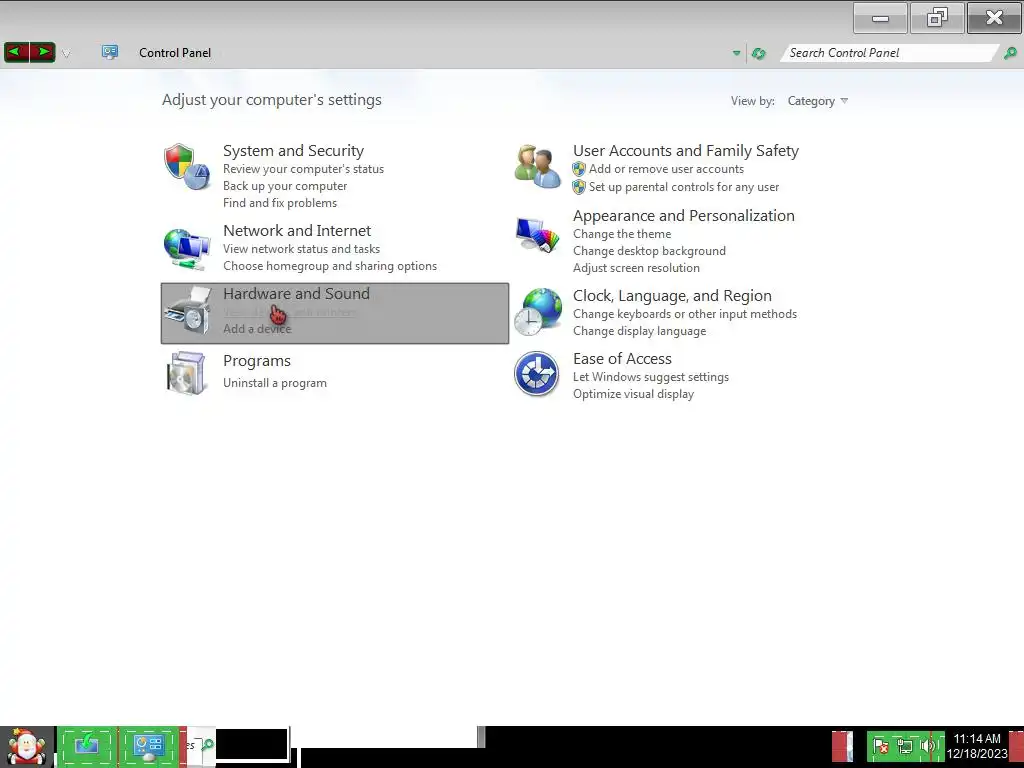Image resolution: width=1024 pixels, height=768 pixels.
Task: Click the Control Panel breadcrumb text
Action: click(175, 53)
